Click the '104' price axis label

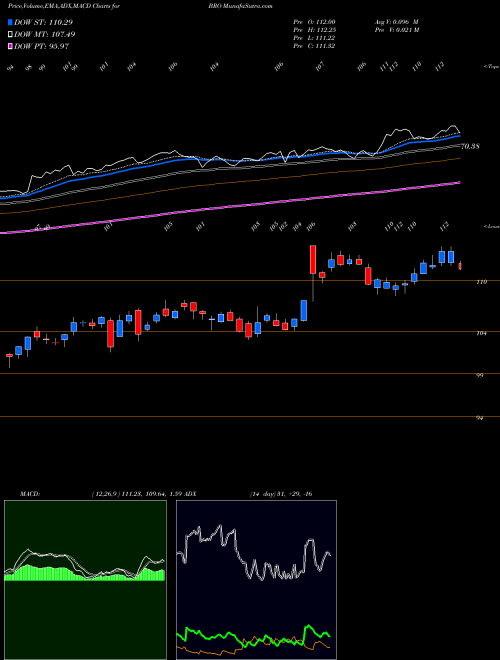[482, 333]
